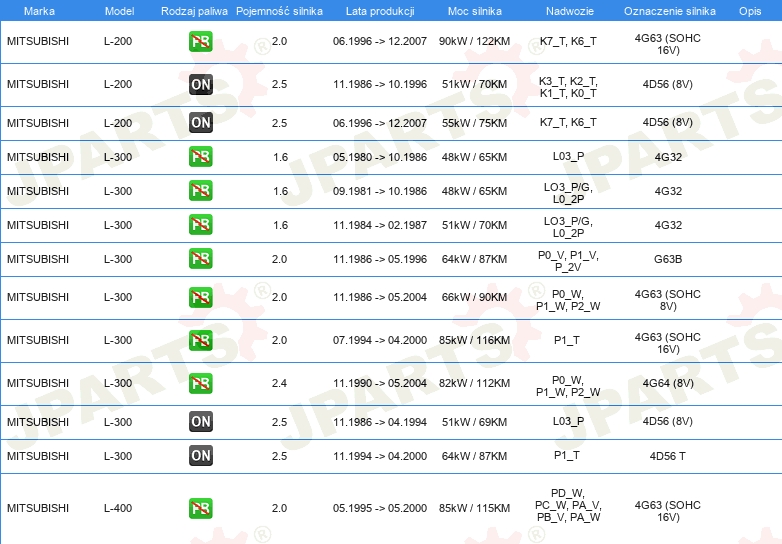The image size is (782, 544).
Task: Click the Model column header
Action: [x=119, y=11]
